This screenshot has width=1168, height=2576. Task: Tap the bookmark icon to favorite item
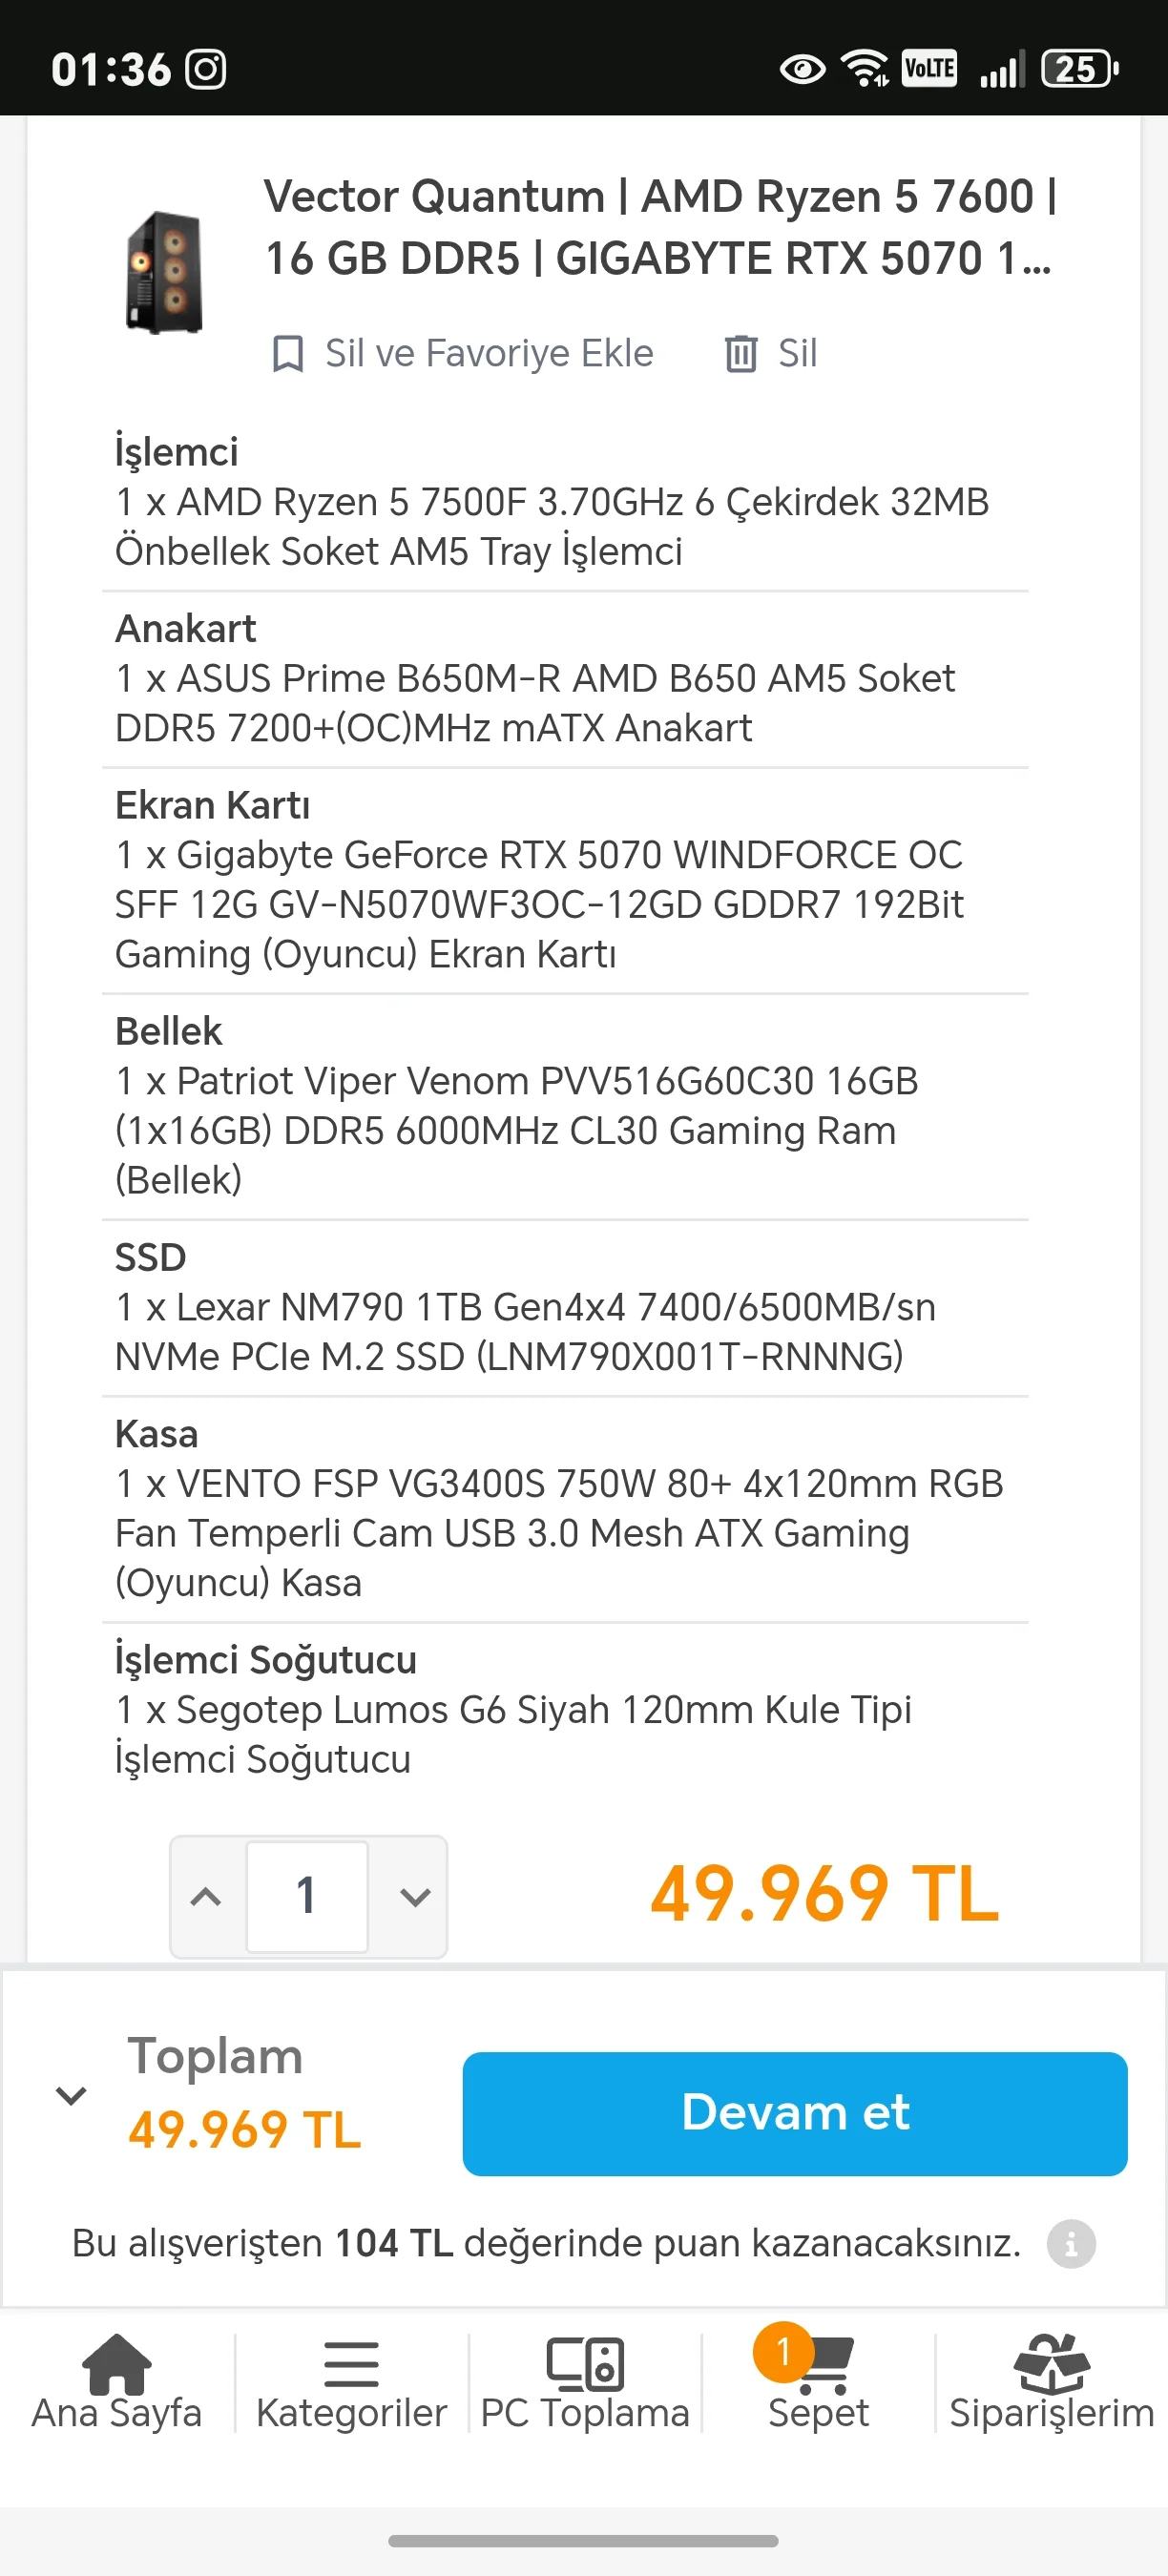pyautogui.click(x=288, y=354)
